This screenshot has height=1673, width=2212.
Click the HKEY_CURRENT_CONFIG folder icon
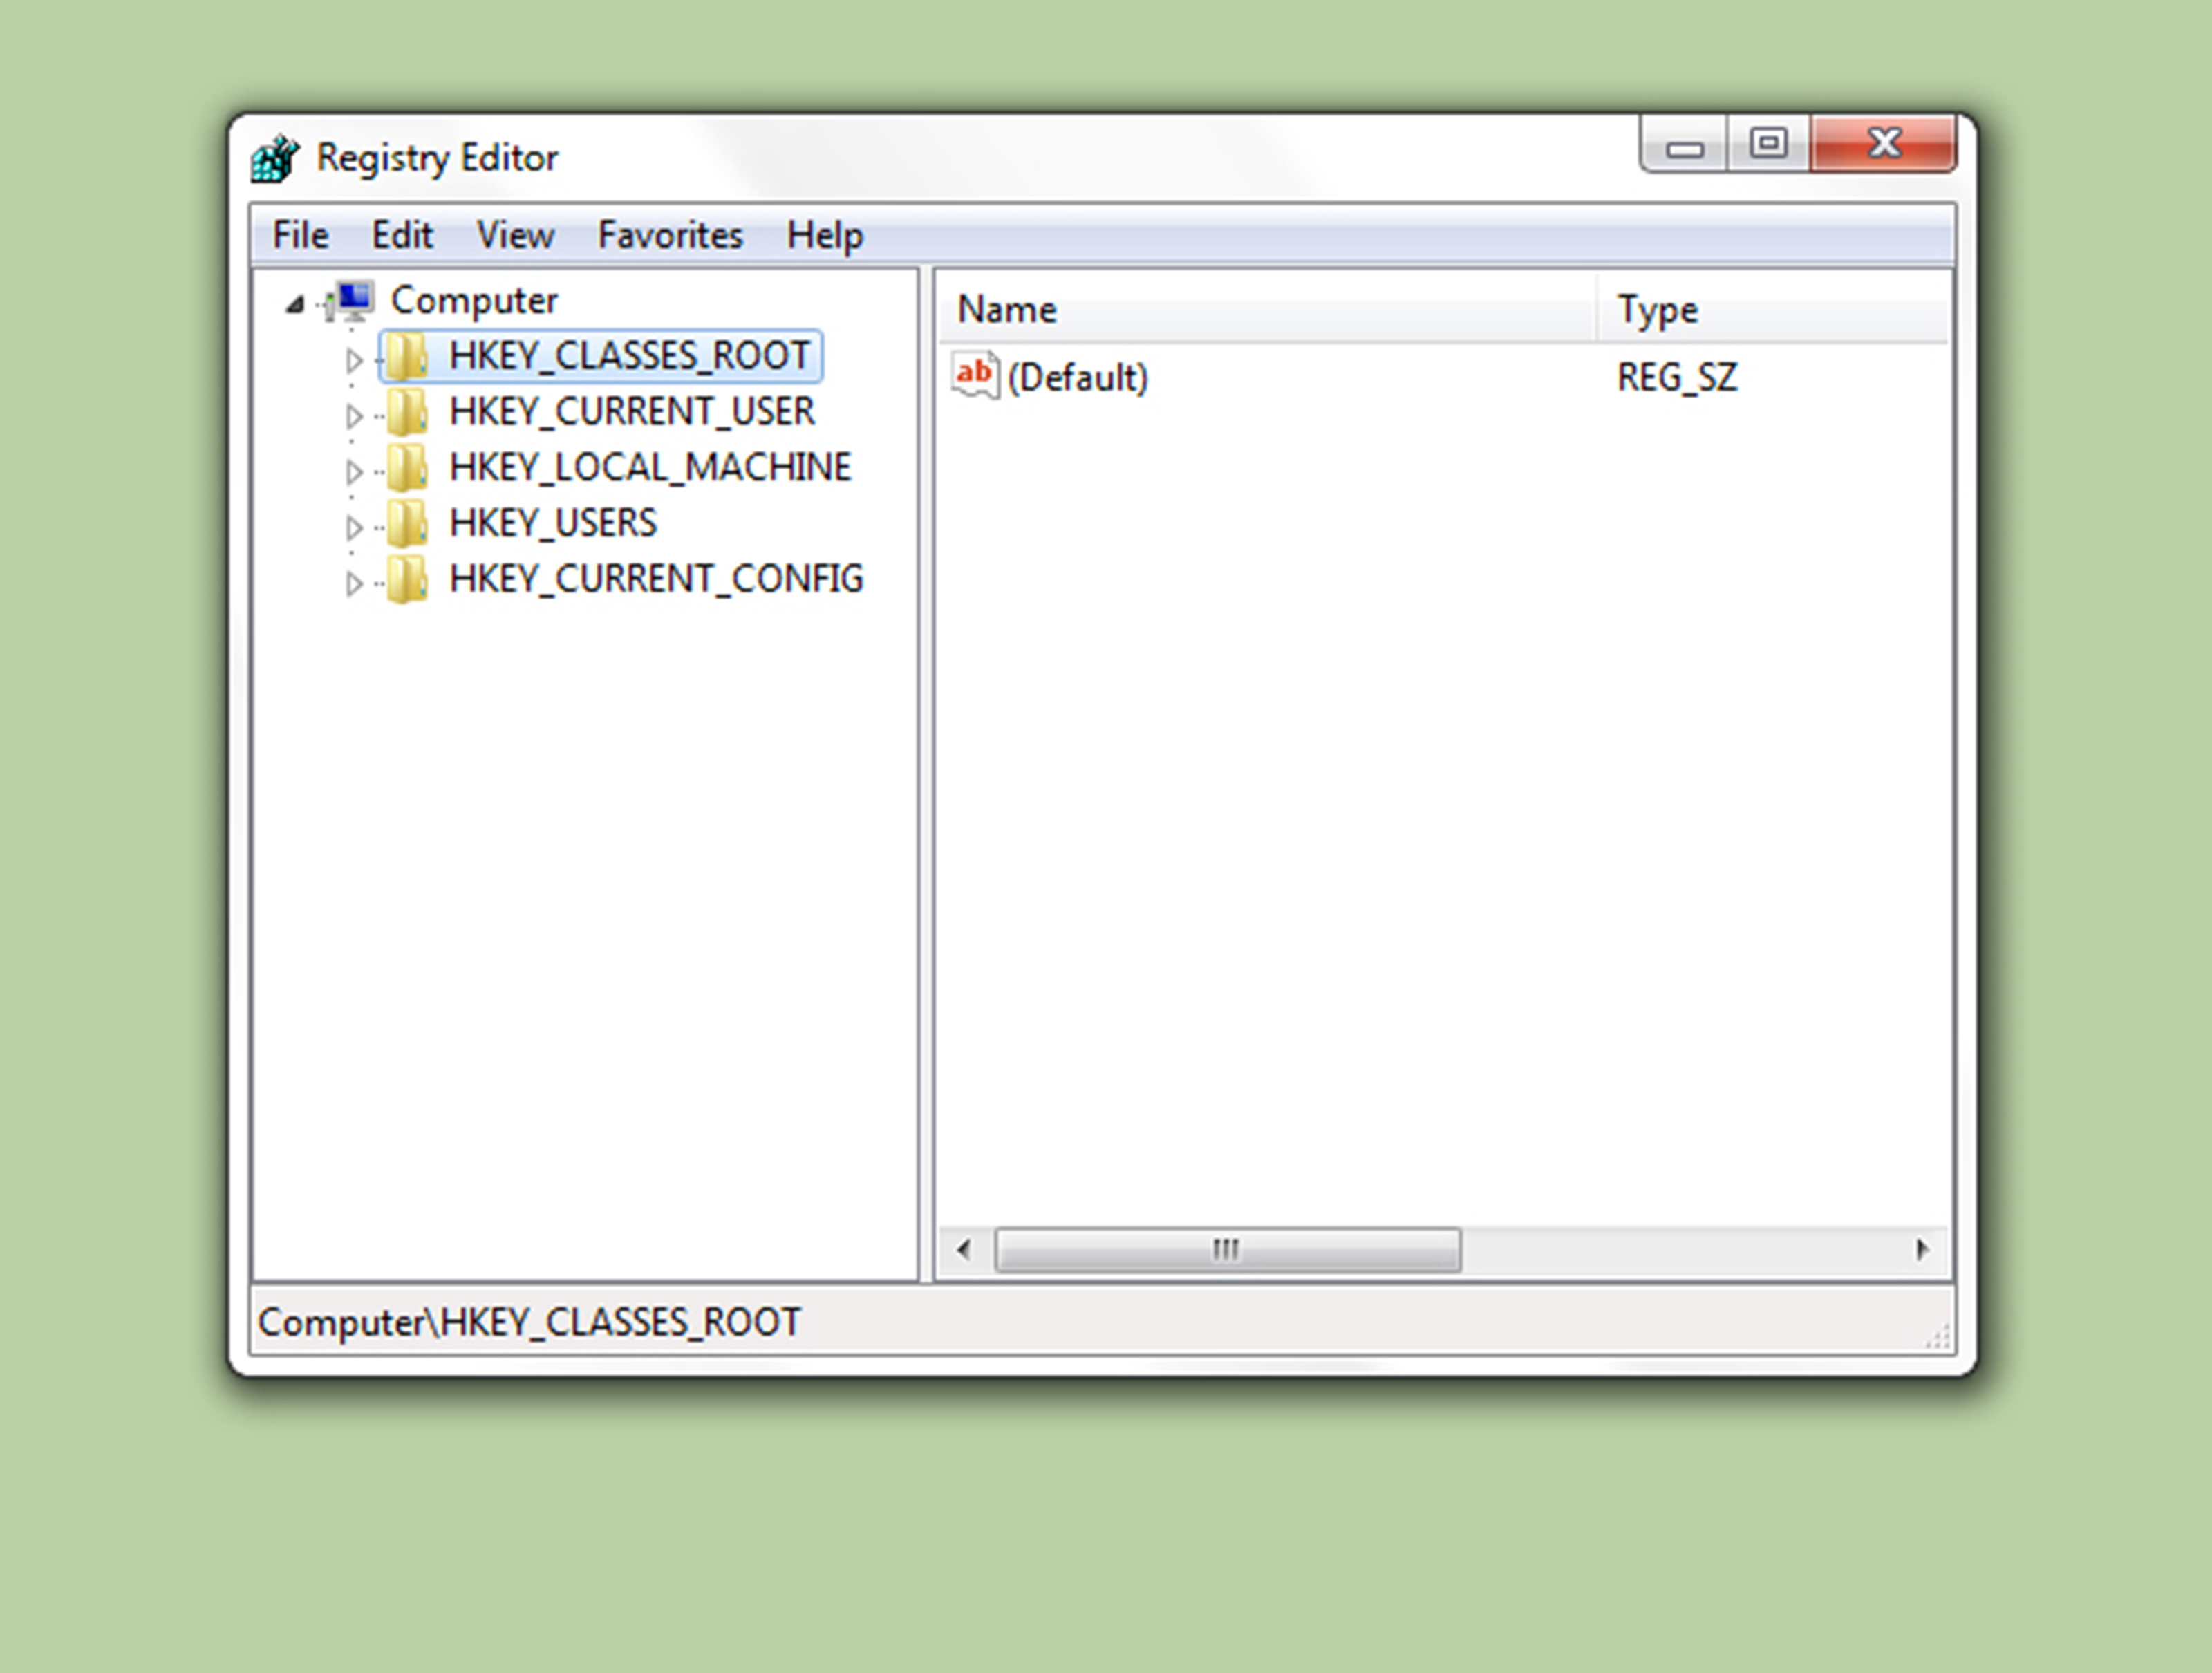pyautogui.click(x=407, y=580)
